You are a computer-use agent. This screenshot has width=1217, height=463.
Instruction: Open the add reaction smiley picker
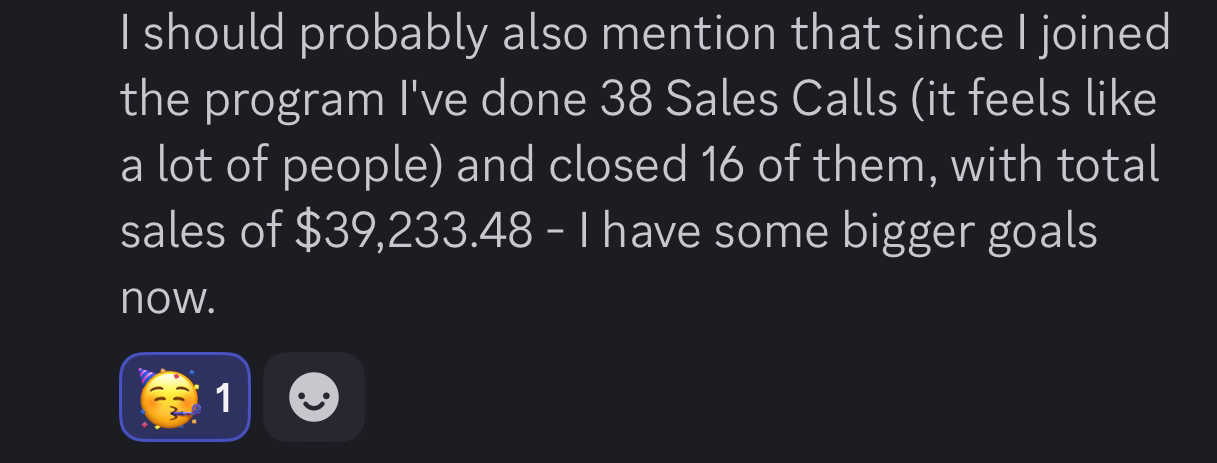coord(314,397)
